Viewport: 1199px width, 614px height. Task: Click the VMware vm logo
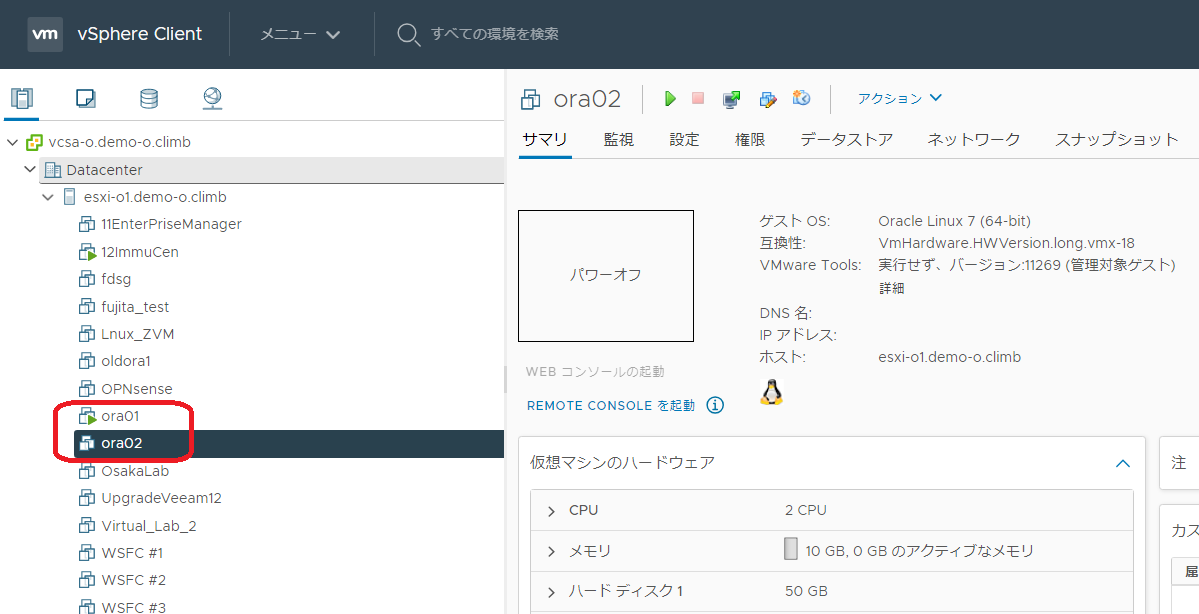pyautogui.click(x=45, y=34)
